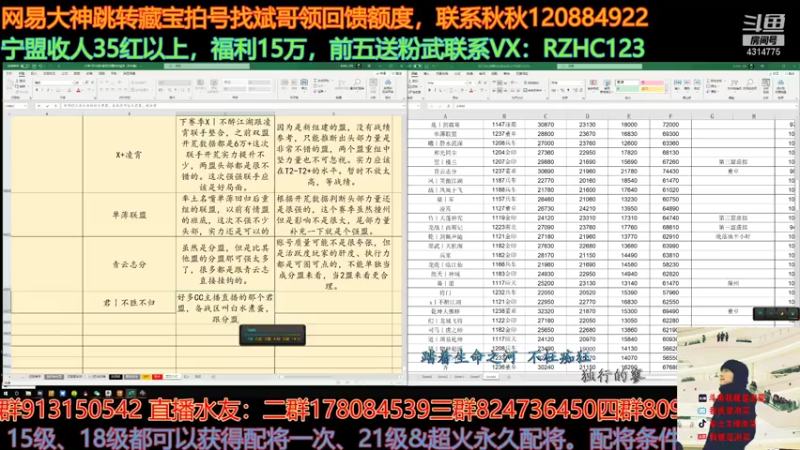Click Delete cells icon in right Excel
Screen dimensions: 800x450
coord(687,84)
